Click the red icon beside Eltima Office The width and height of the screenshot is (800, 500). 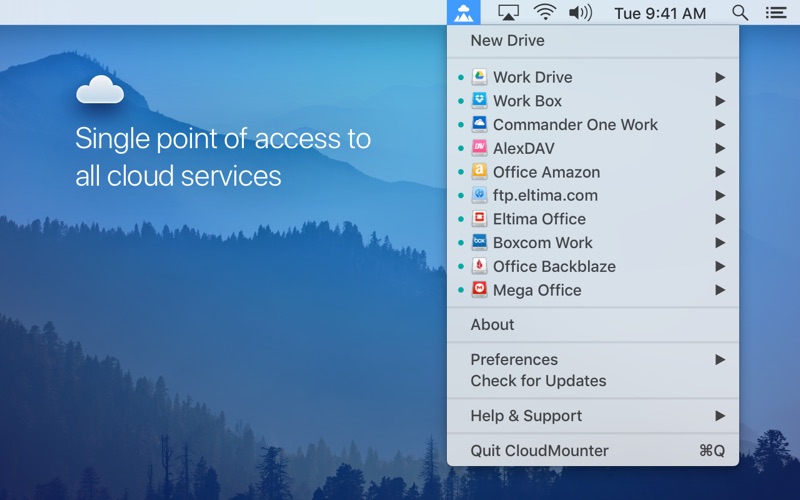[479, 219]
